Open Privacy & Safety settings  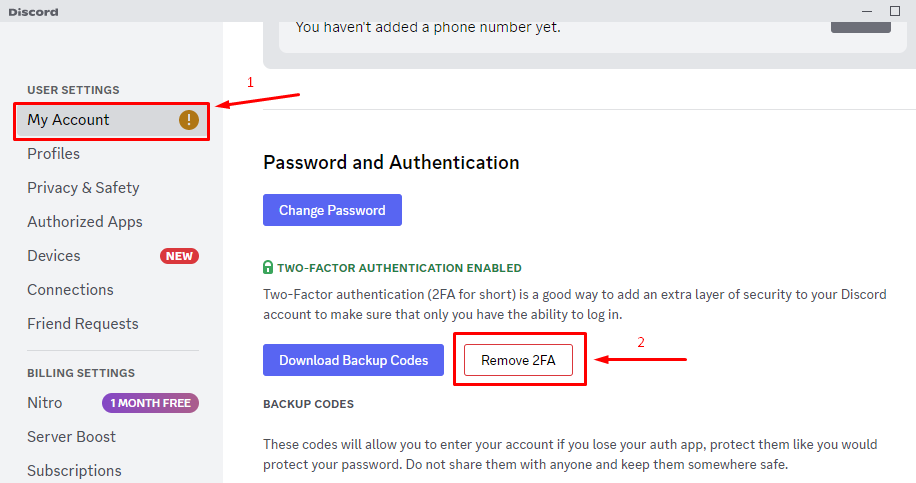point(112,187)
